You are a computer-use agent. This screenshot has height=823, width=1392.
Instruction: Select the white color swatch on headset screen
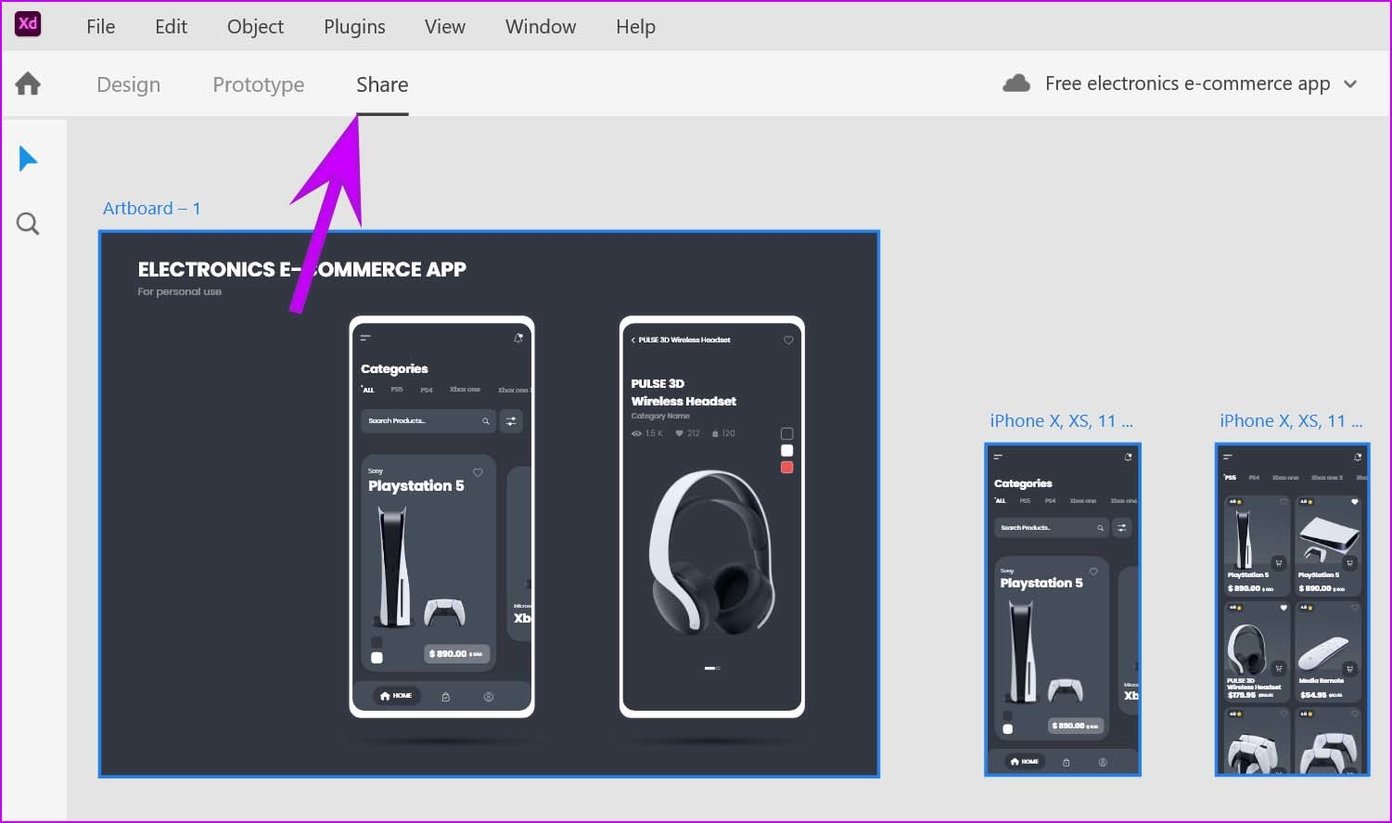coord(787,451)
